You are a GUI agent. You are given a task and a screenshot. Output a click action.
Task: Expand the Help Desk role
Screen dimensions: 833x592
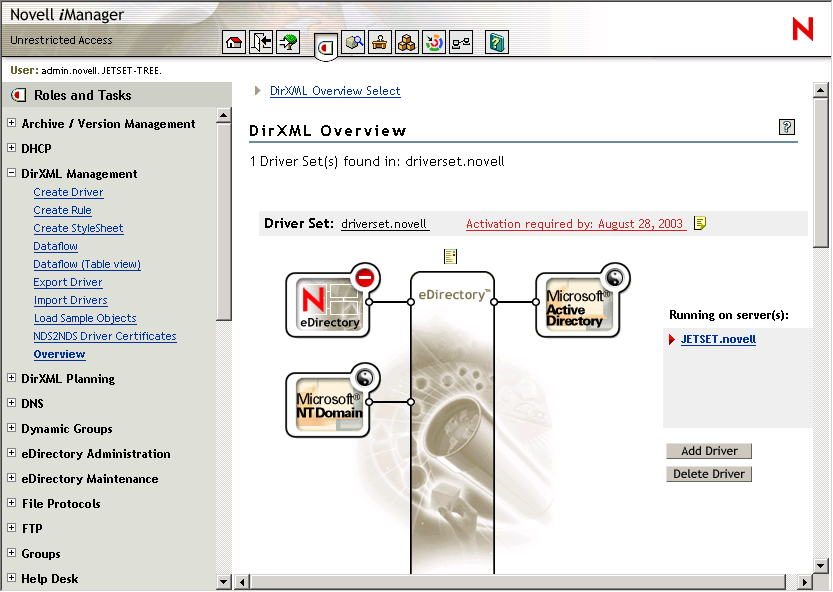(11, 578)
